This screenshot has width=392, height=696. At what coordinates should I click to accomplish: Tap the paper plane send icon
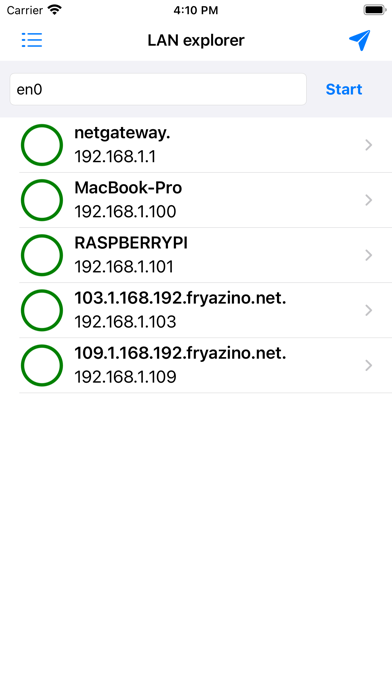[359, 40]
